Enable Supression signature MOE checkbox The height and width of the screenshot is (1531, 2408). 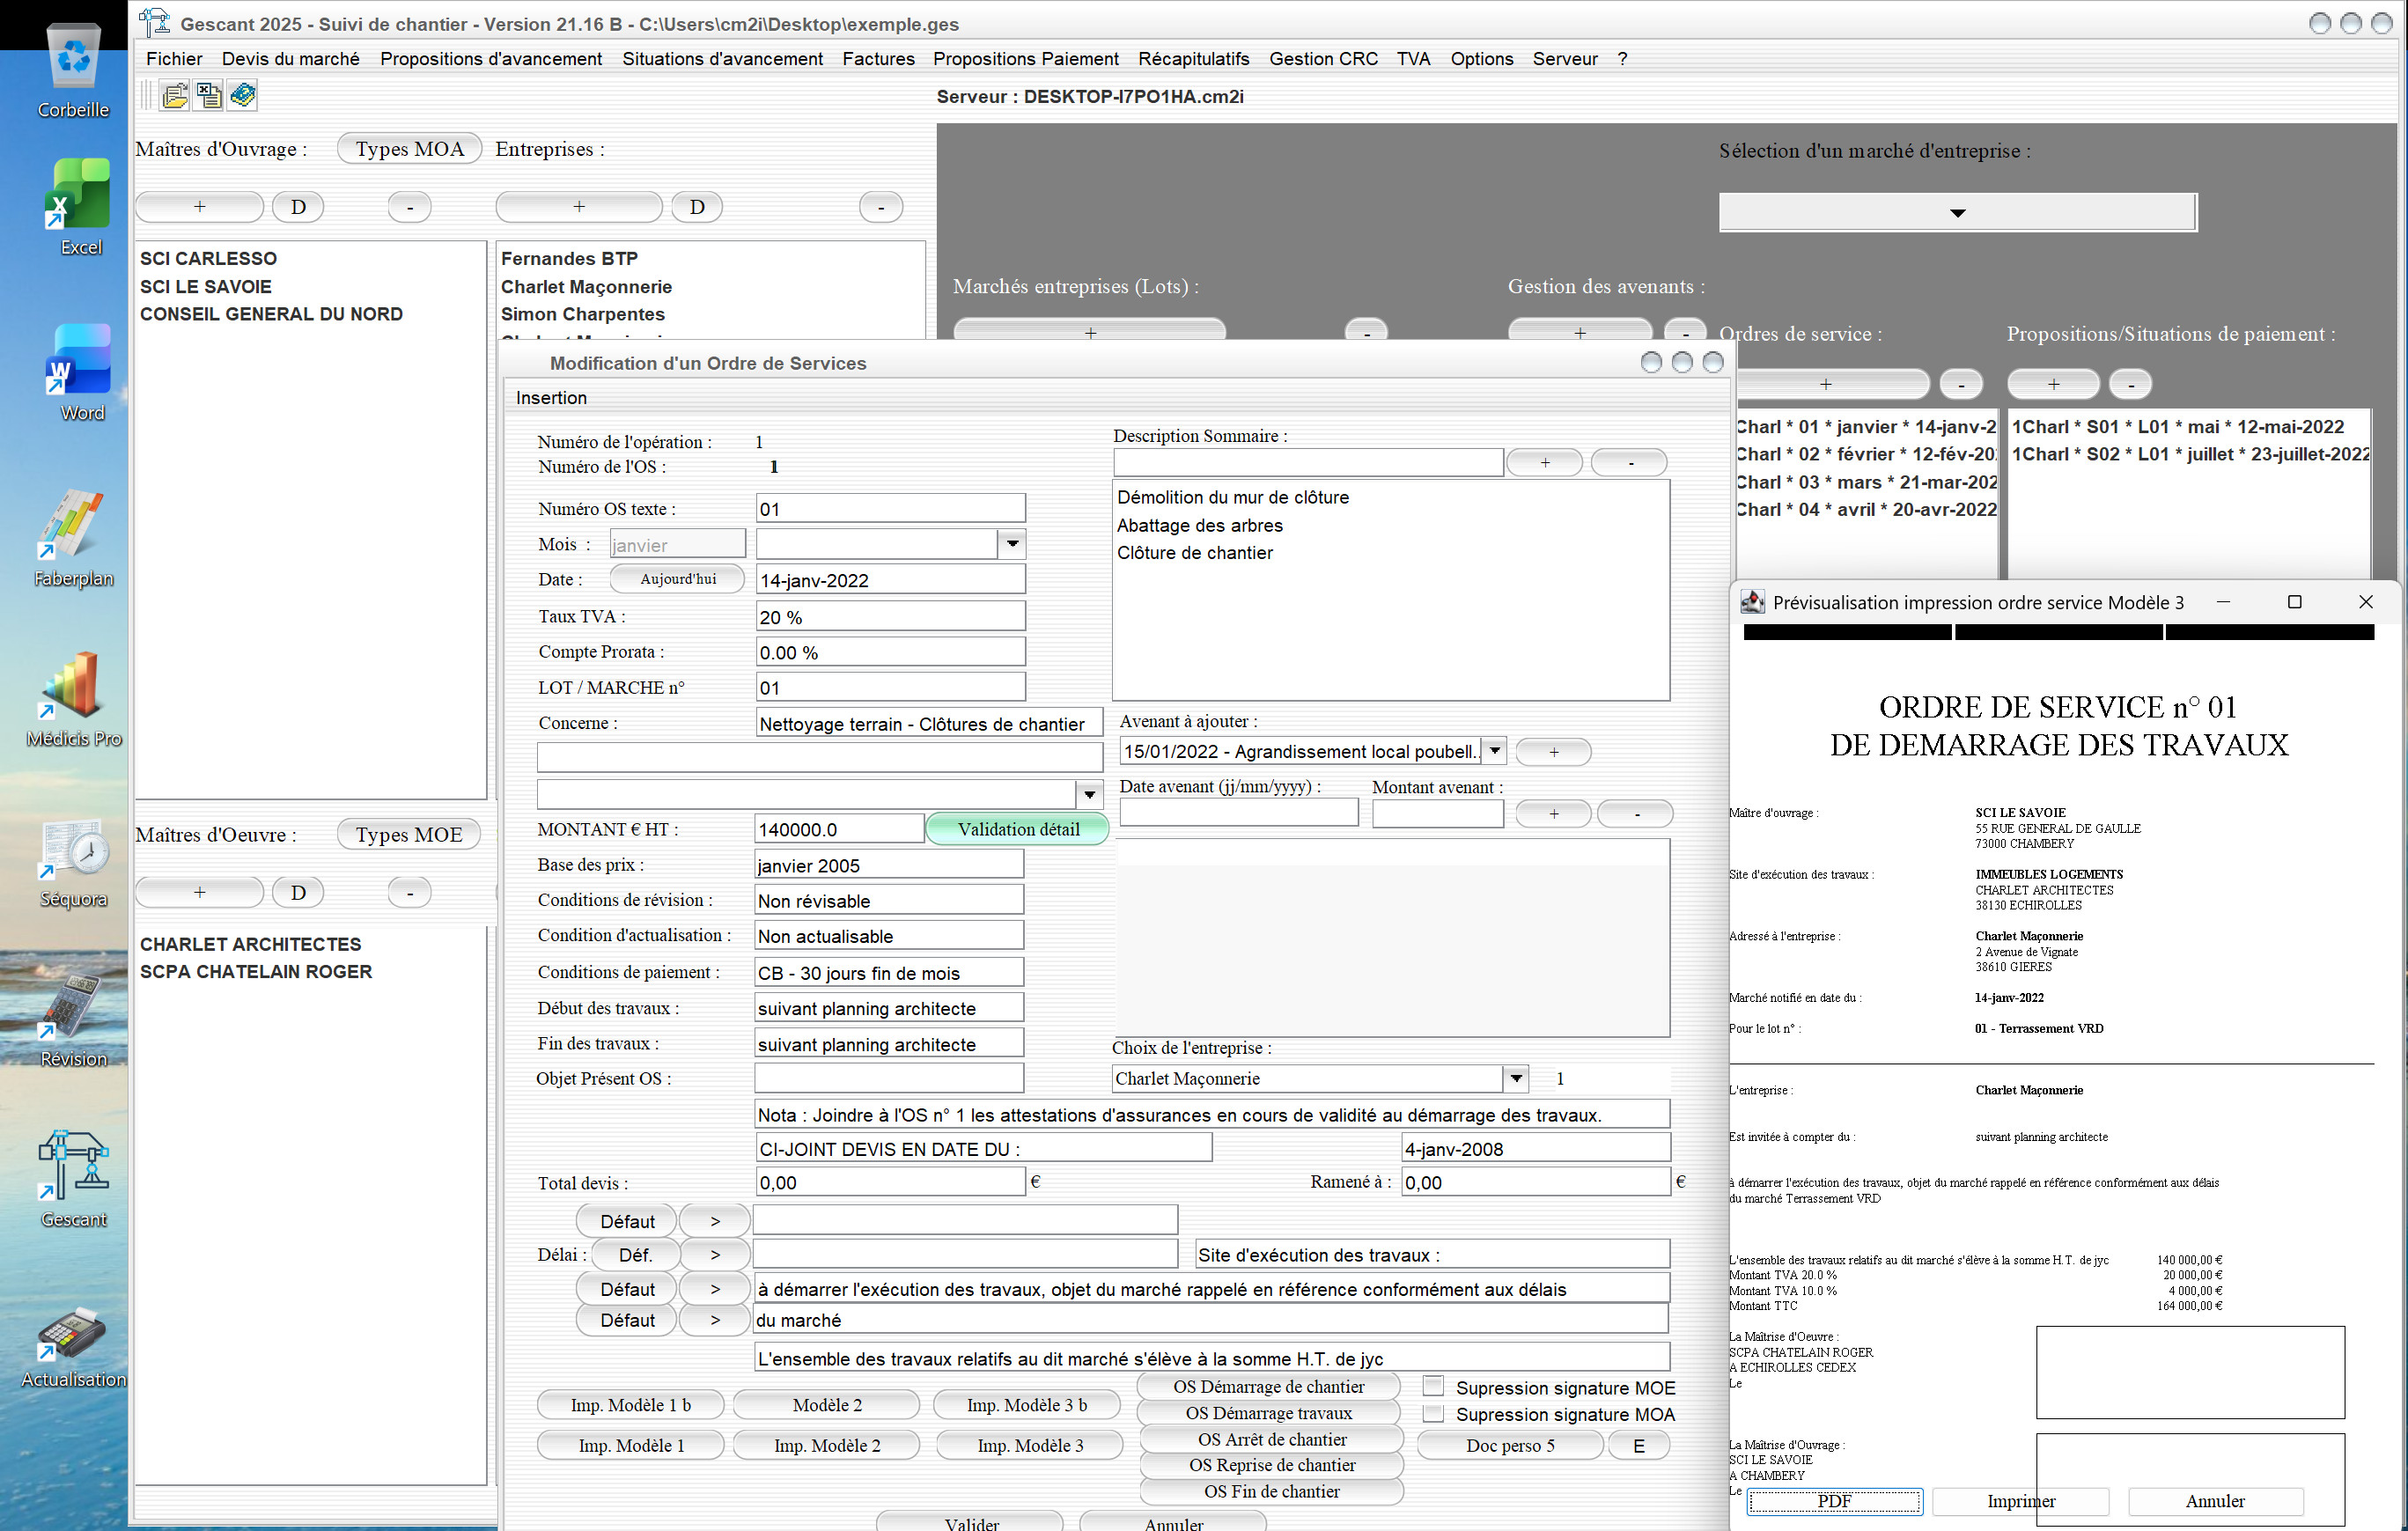1433,1386
